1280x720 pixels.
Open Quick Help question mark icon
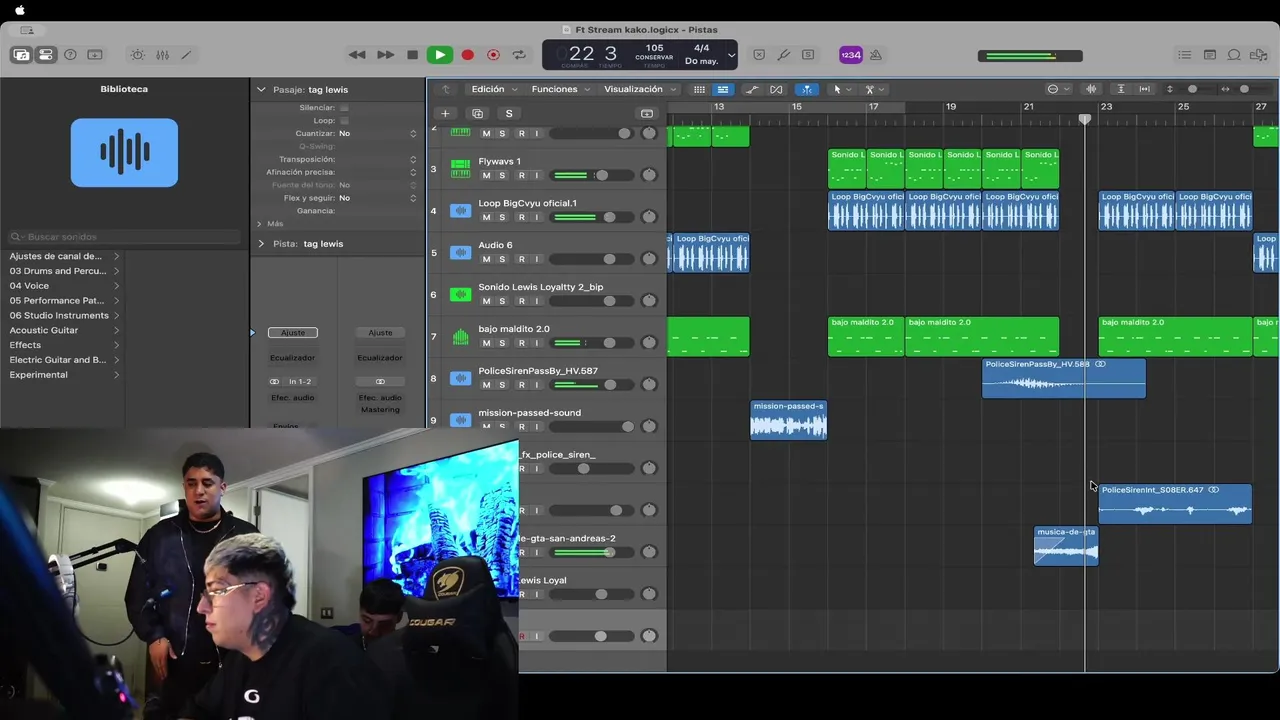[70, 55]
